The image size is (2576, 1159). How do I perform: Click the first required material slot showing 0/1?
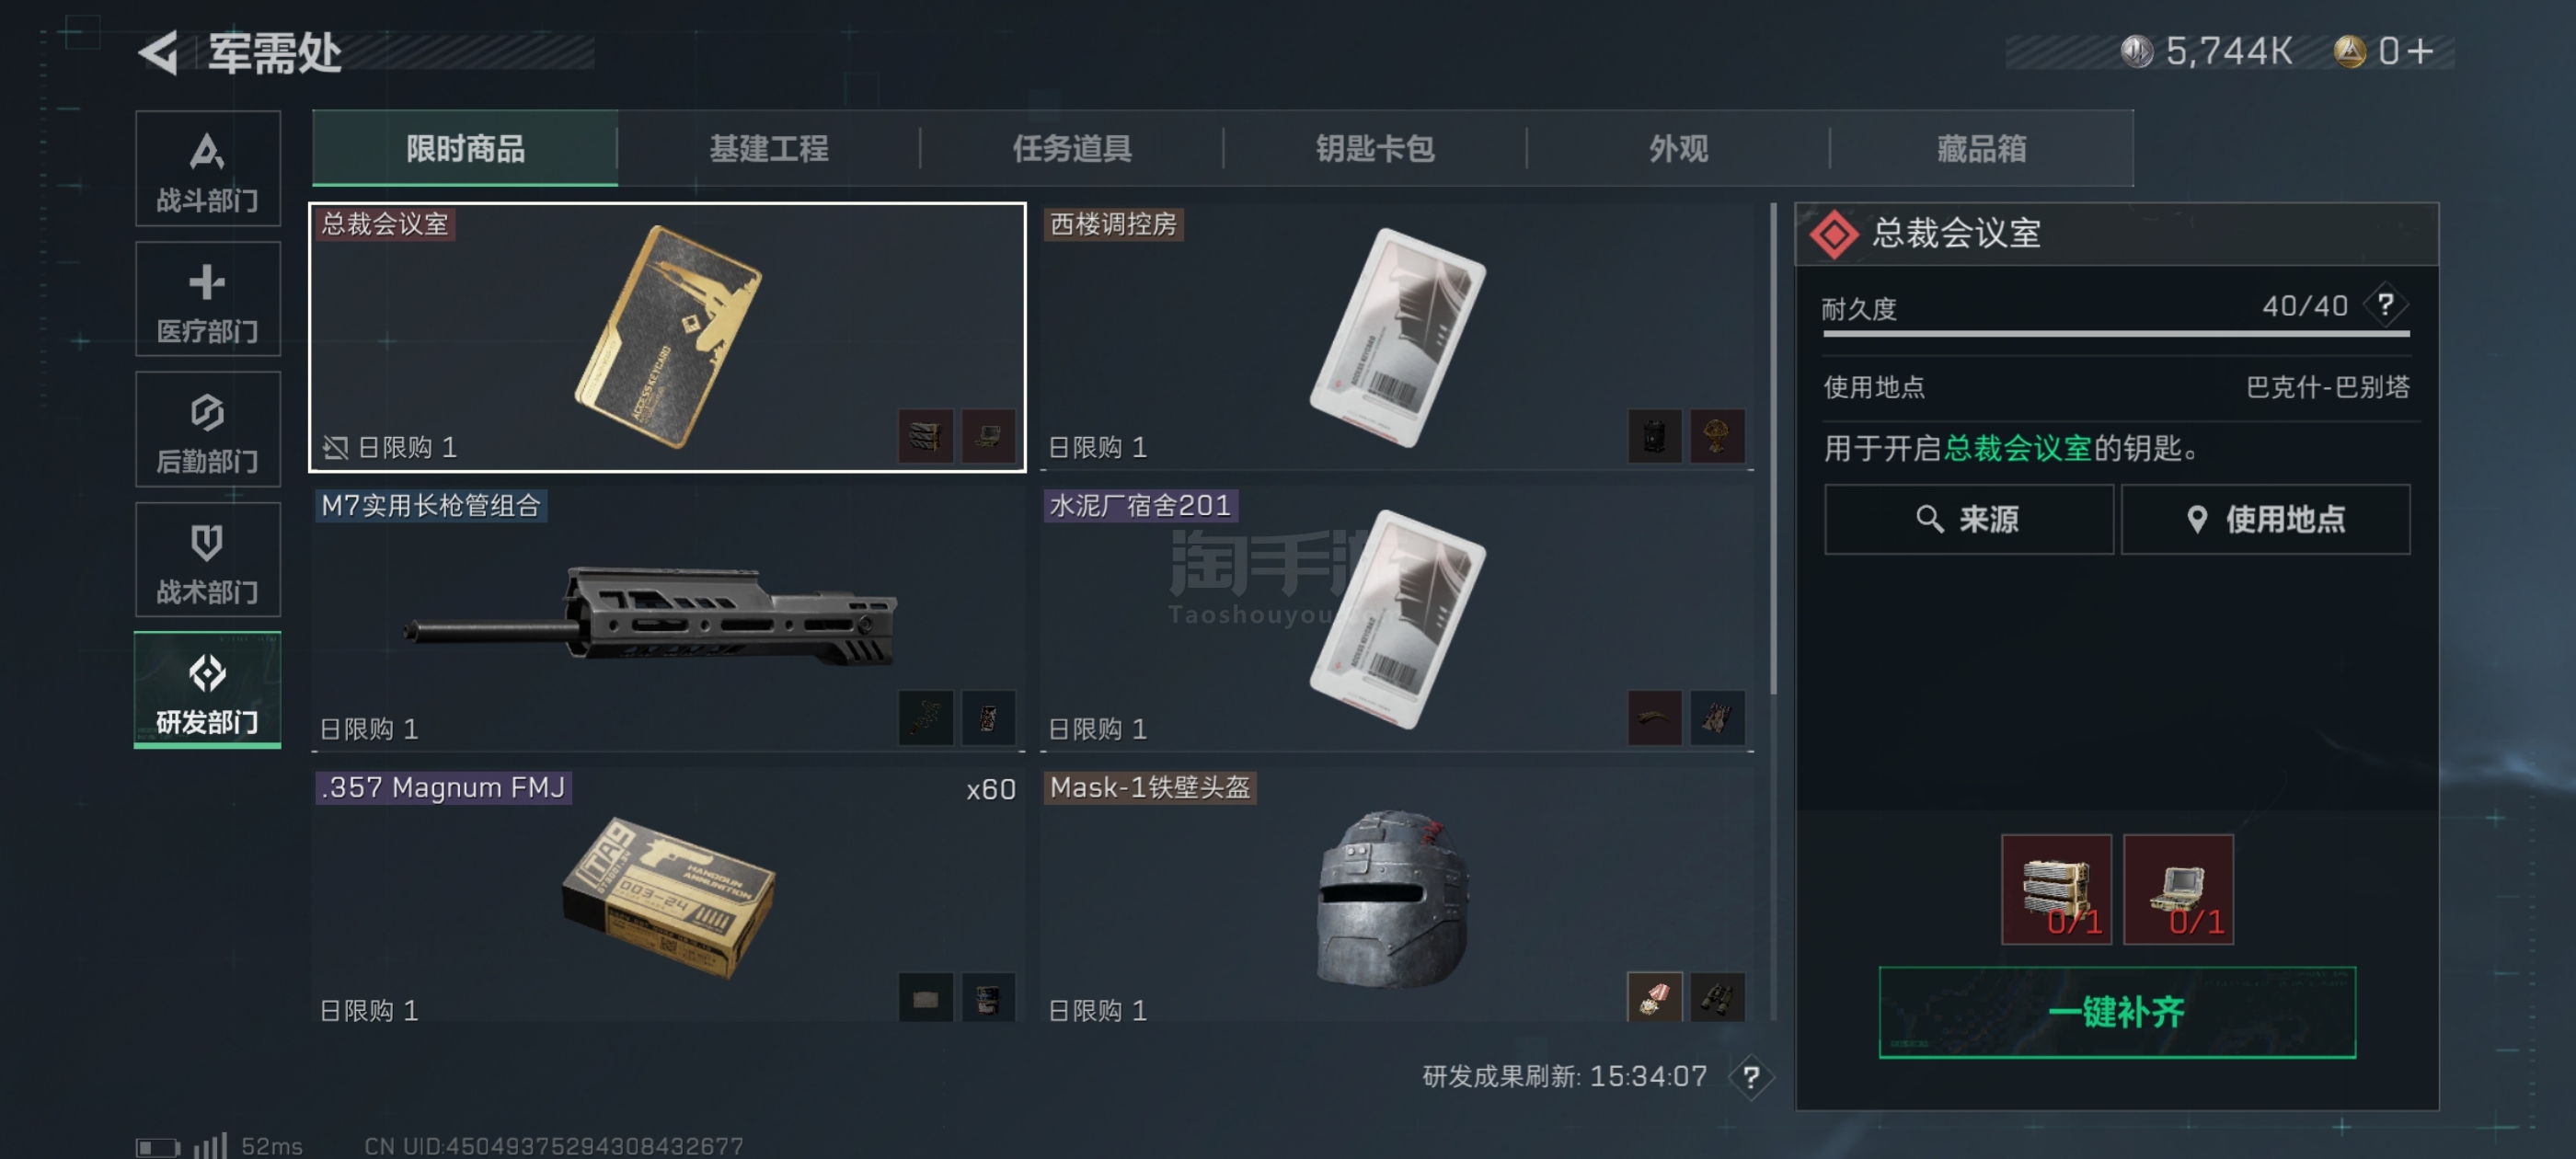[2055, 889]
